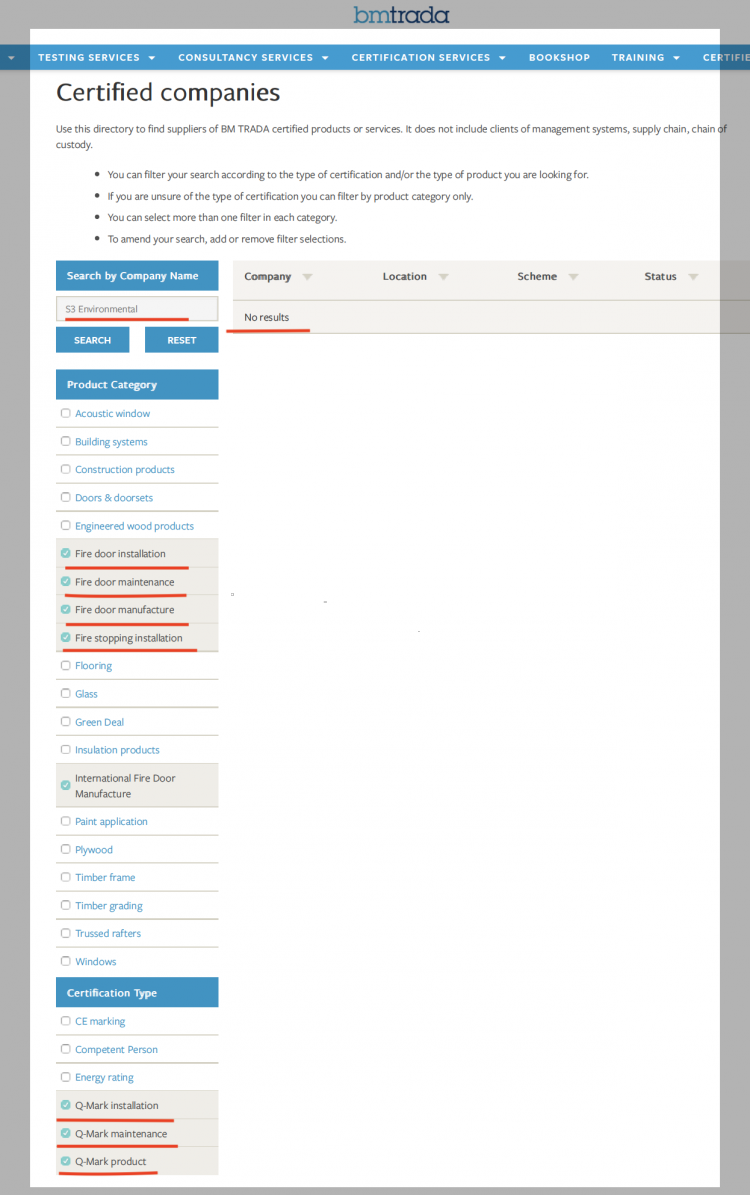
Task: Check the Insulation products checkbox
Action: pos(66,749)
